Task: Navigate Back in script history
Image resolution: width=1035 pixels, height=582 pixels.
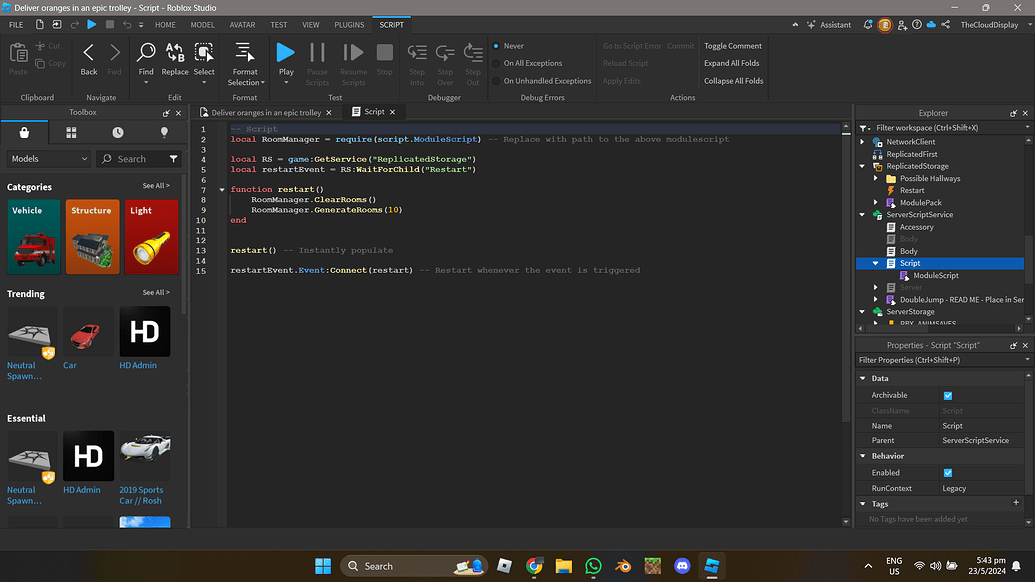Action: (88, 52)
